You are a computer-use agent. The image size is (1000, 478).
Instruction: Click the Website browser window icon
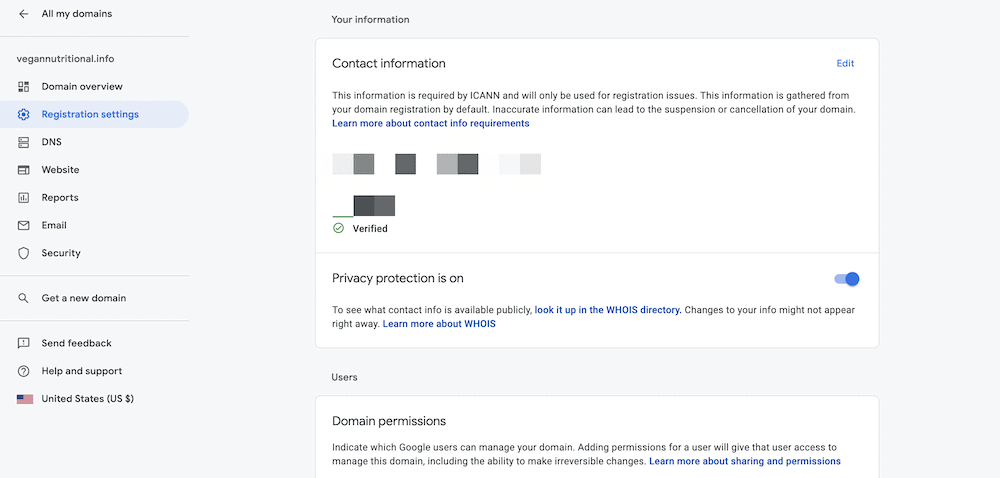tap(24, 170)
